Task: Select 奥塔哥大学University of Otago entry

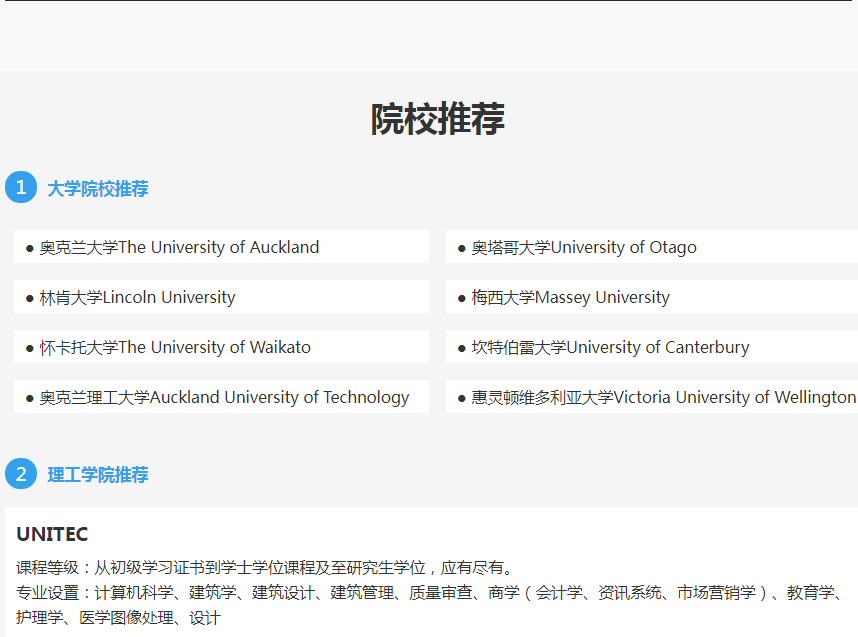Action: [x=652, y=247]
